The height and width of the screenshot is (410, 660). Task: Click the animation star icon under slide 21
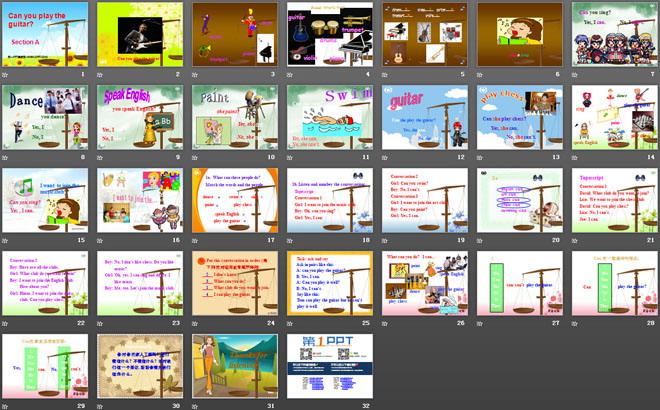(x=575, y=241)
